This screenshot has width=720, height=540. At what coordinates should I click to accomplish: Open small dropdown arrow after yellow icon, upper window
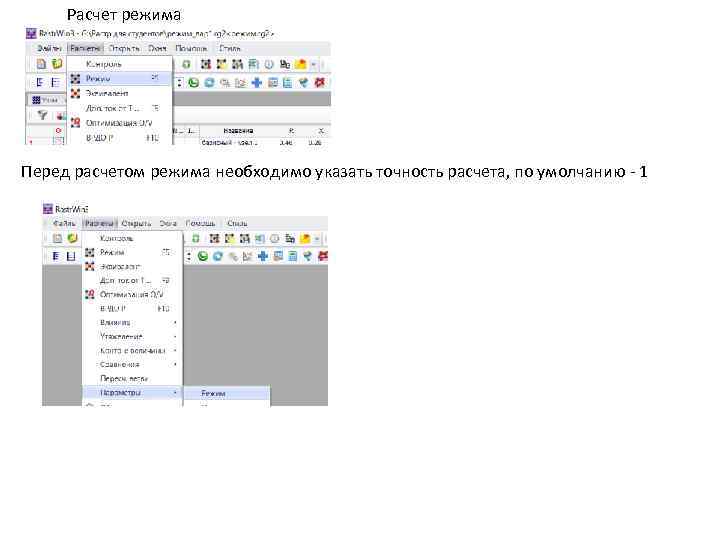click(x=314, y=65)
